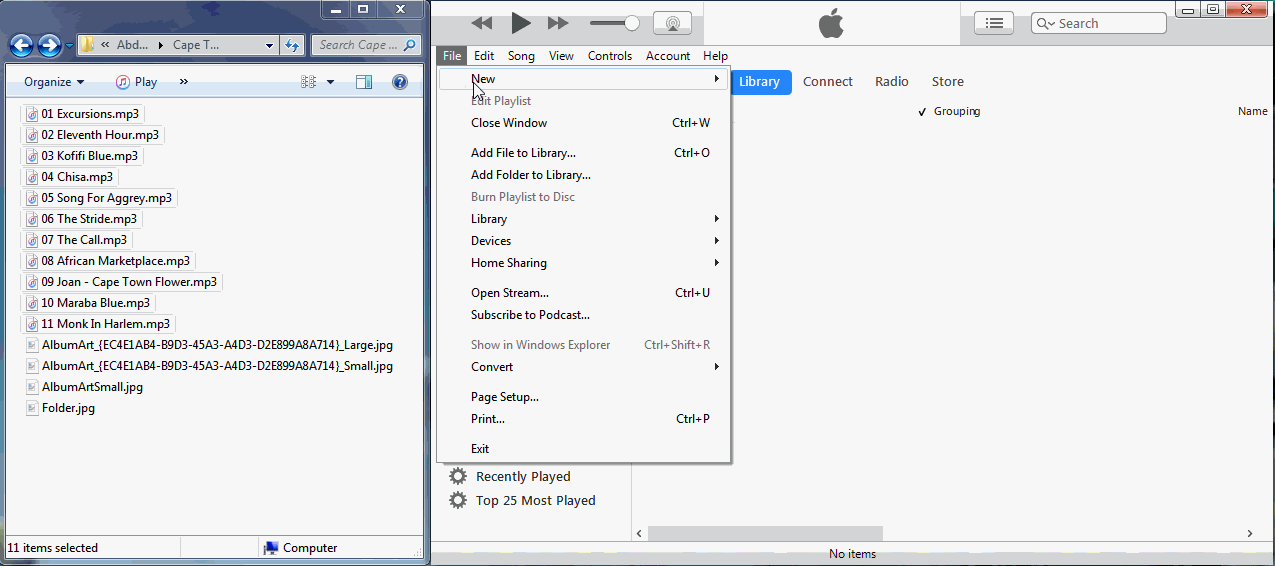Choose Print from File menu

click(x=584, y=419)
